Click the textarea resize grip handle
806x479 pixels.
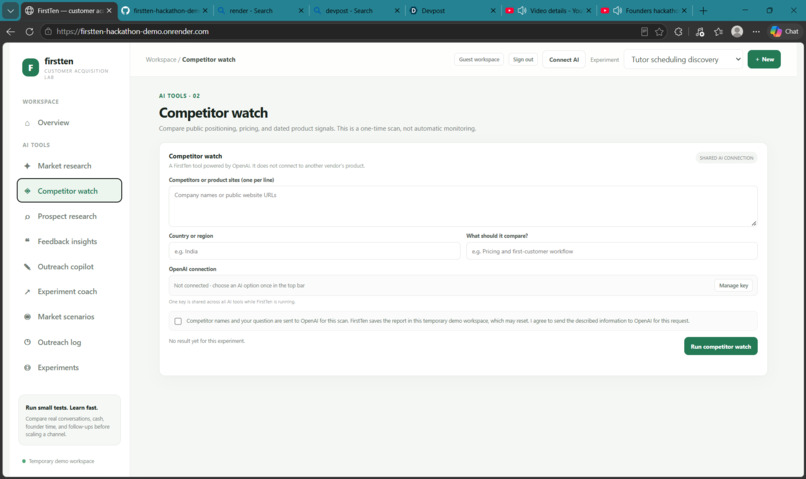[x=754, y=223]
